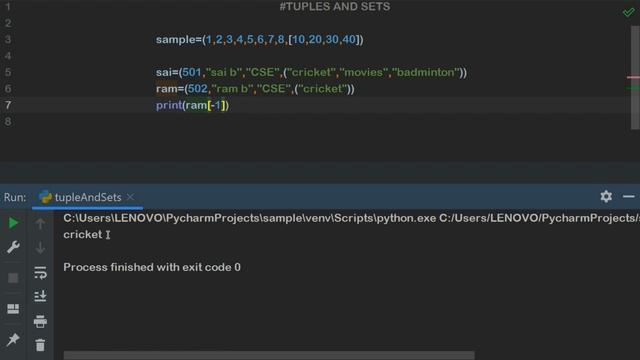
Task: Close the tupleAndSets run tab
Action: [x=130, y=197]
